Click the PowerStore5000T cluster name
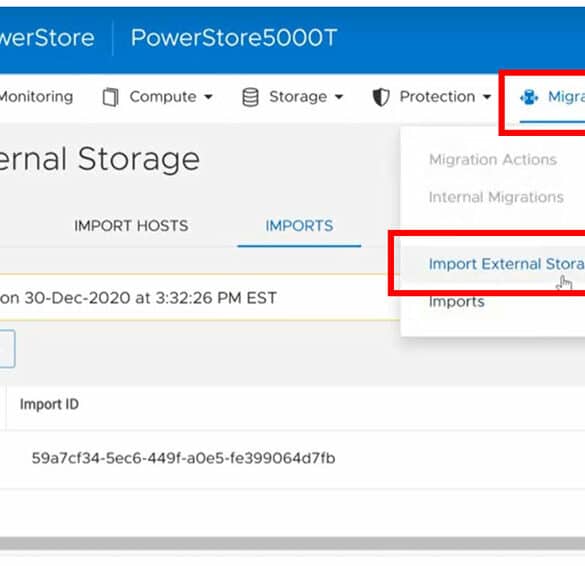 234,38
